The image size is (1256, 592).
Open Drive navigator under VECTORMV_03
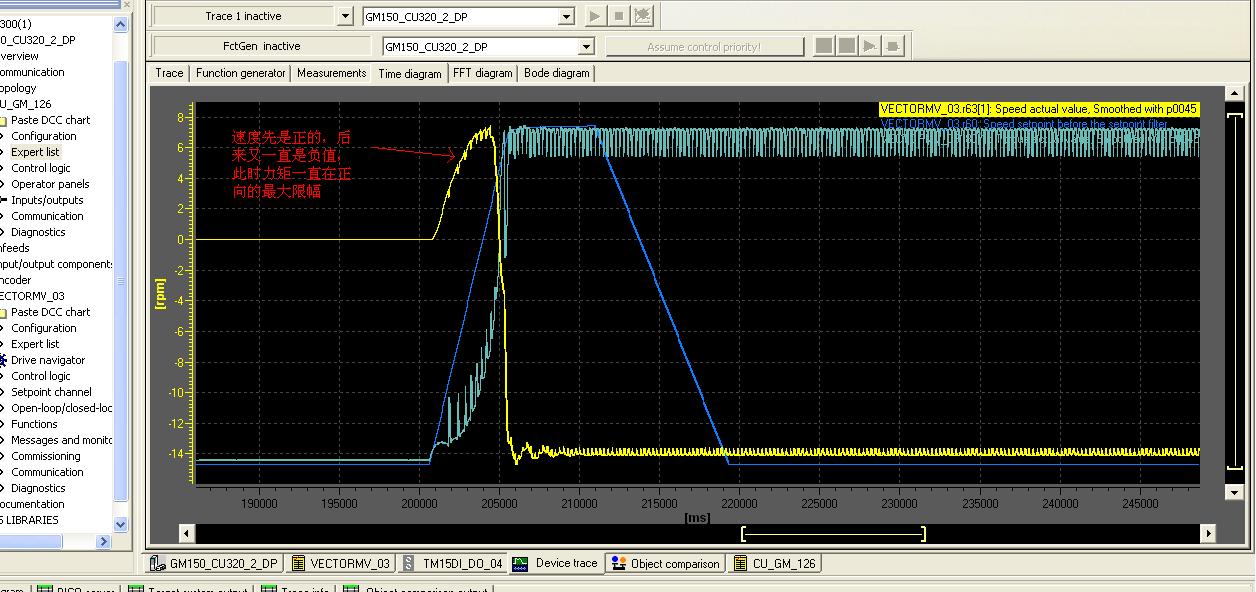(47, 360)
